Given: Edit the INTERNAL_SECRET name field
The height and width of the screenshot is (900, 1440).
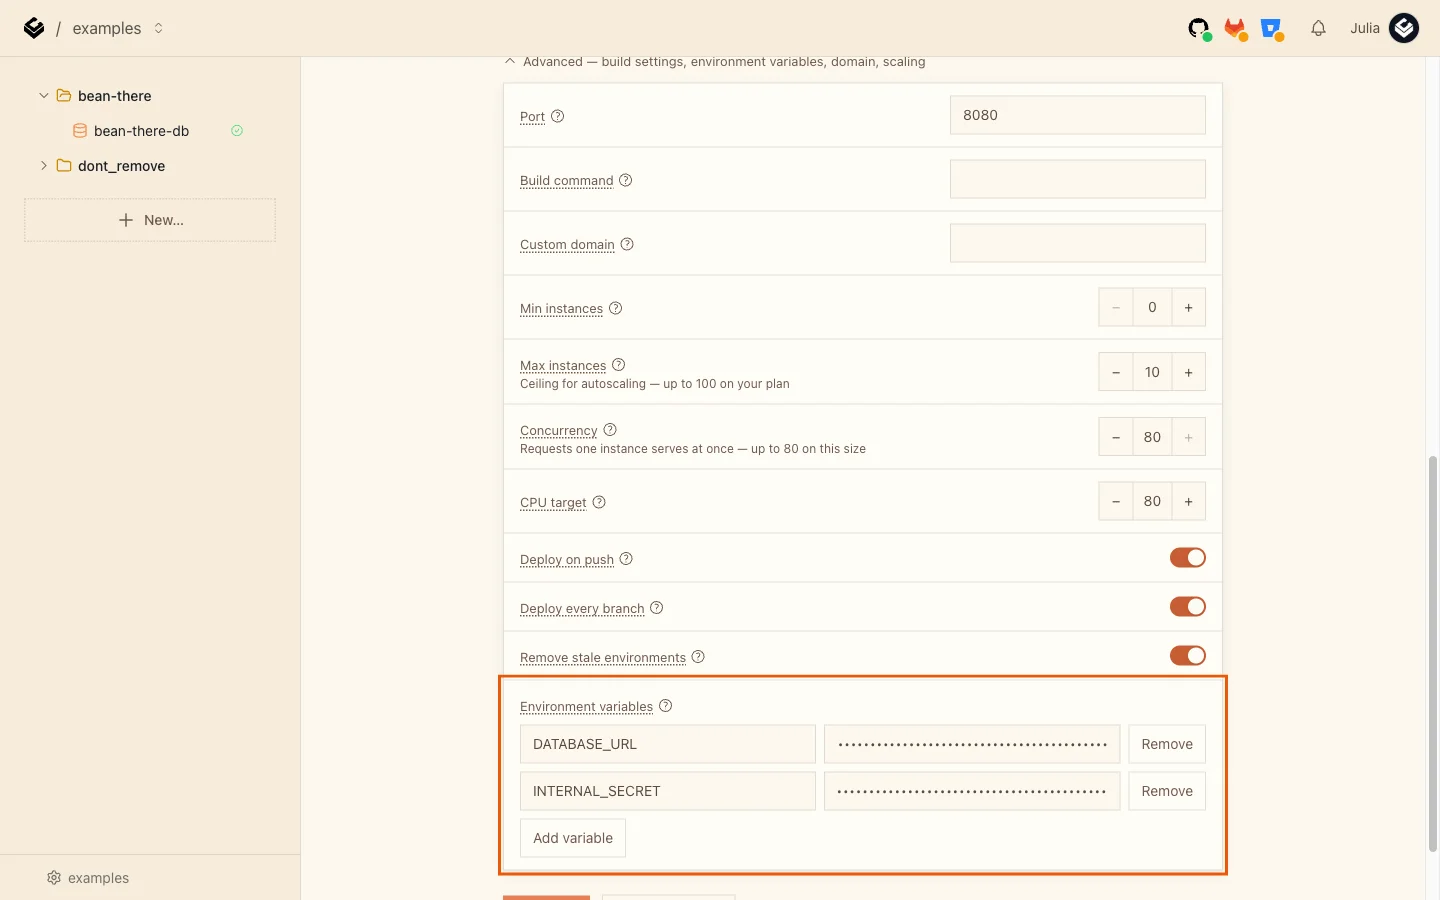Looking at the screenshot, I should pyautogui.click(x=668, y=791).
